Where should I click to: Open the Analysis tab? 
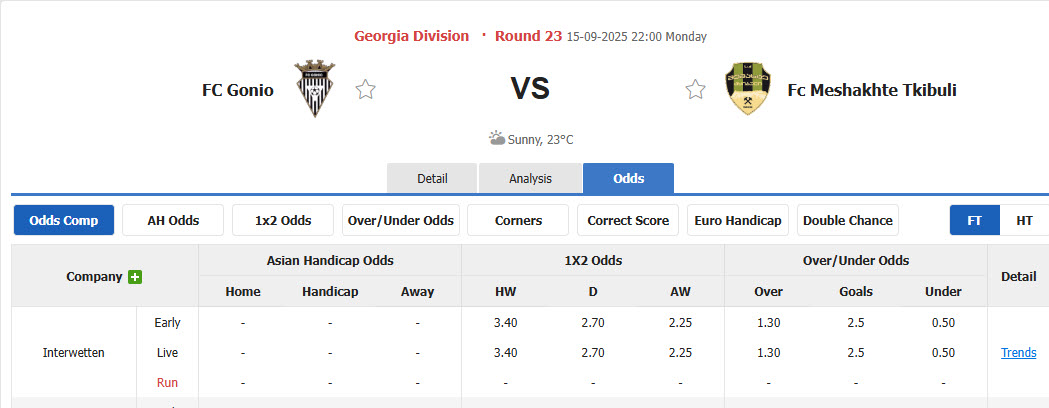[x=530, y=178]
